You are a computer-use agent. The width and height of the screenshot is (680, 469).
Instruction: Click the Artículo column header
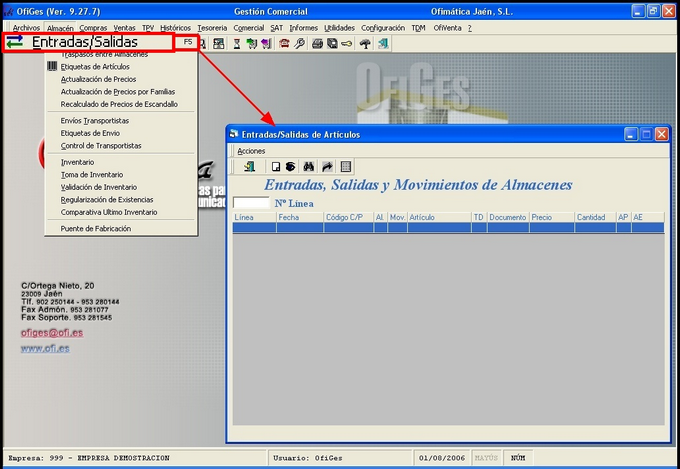[439, 217]
